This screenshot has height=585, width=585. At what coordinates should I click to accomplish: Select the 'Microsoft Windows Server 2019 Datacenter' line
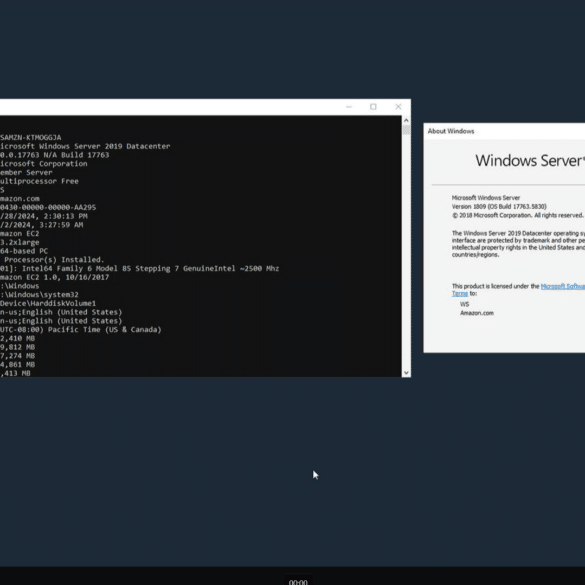(x=85, y=146)
